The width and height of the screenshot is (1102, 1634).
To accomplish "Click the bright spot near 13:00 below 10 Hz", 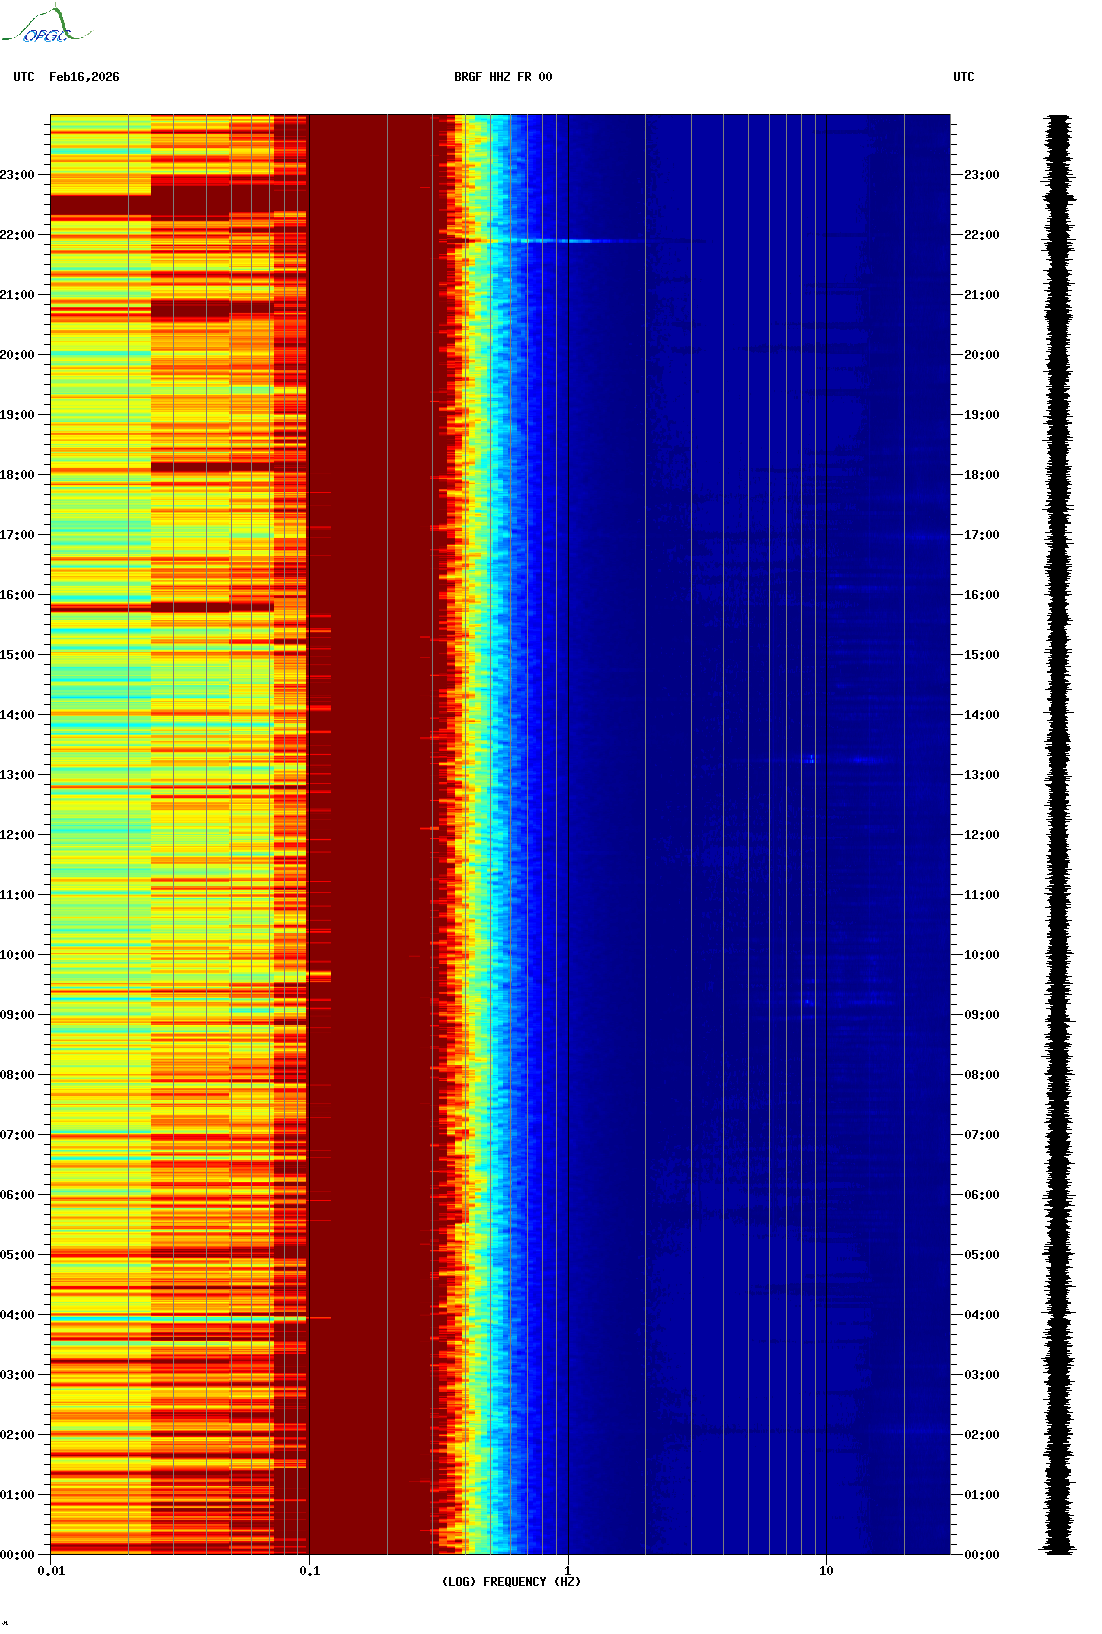I will 811,760.
